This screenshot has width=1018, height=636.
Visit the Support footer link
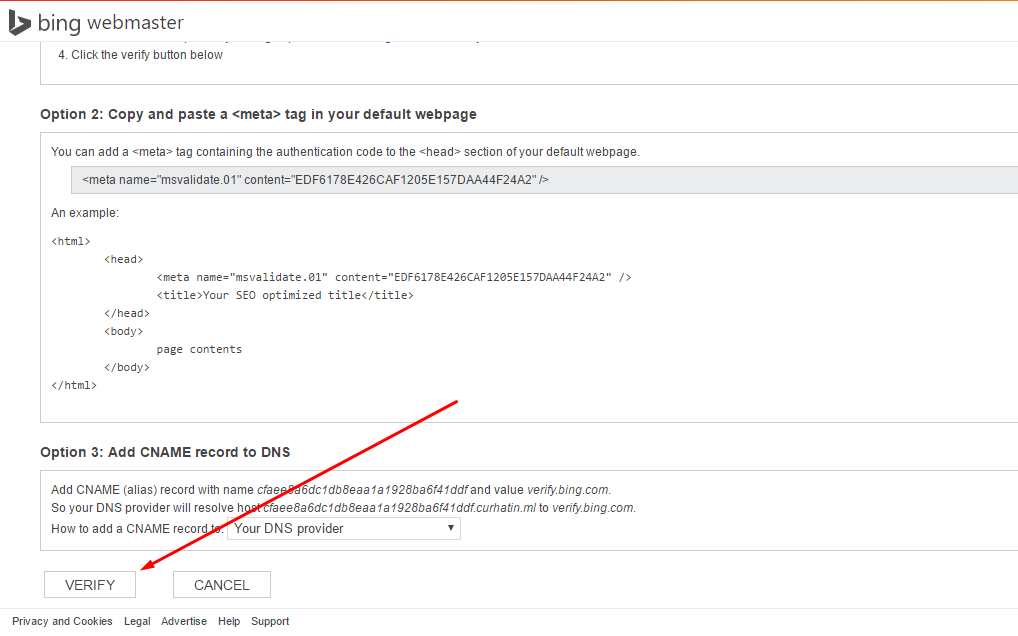(270, 621)
